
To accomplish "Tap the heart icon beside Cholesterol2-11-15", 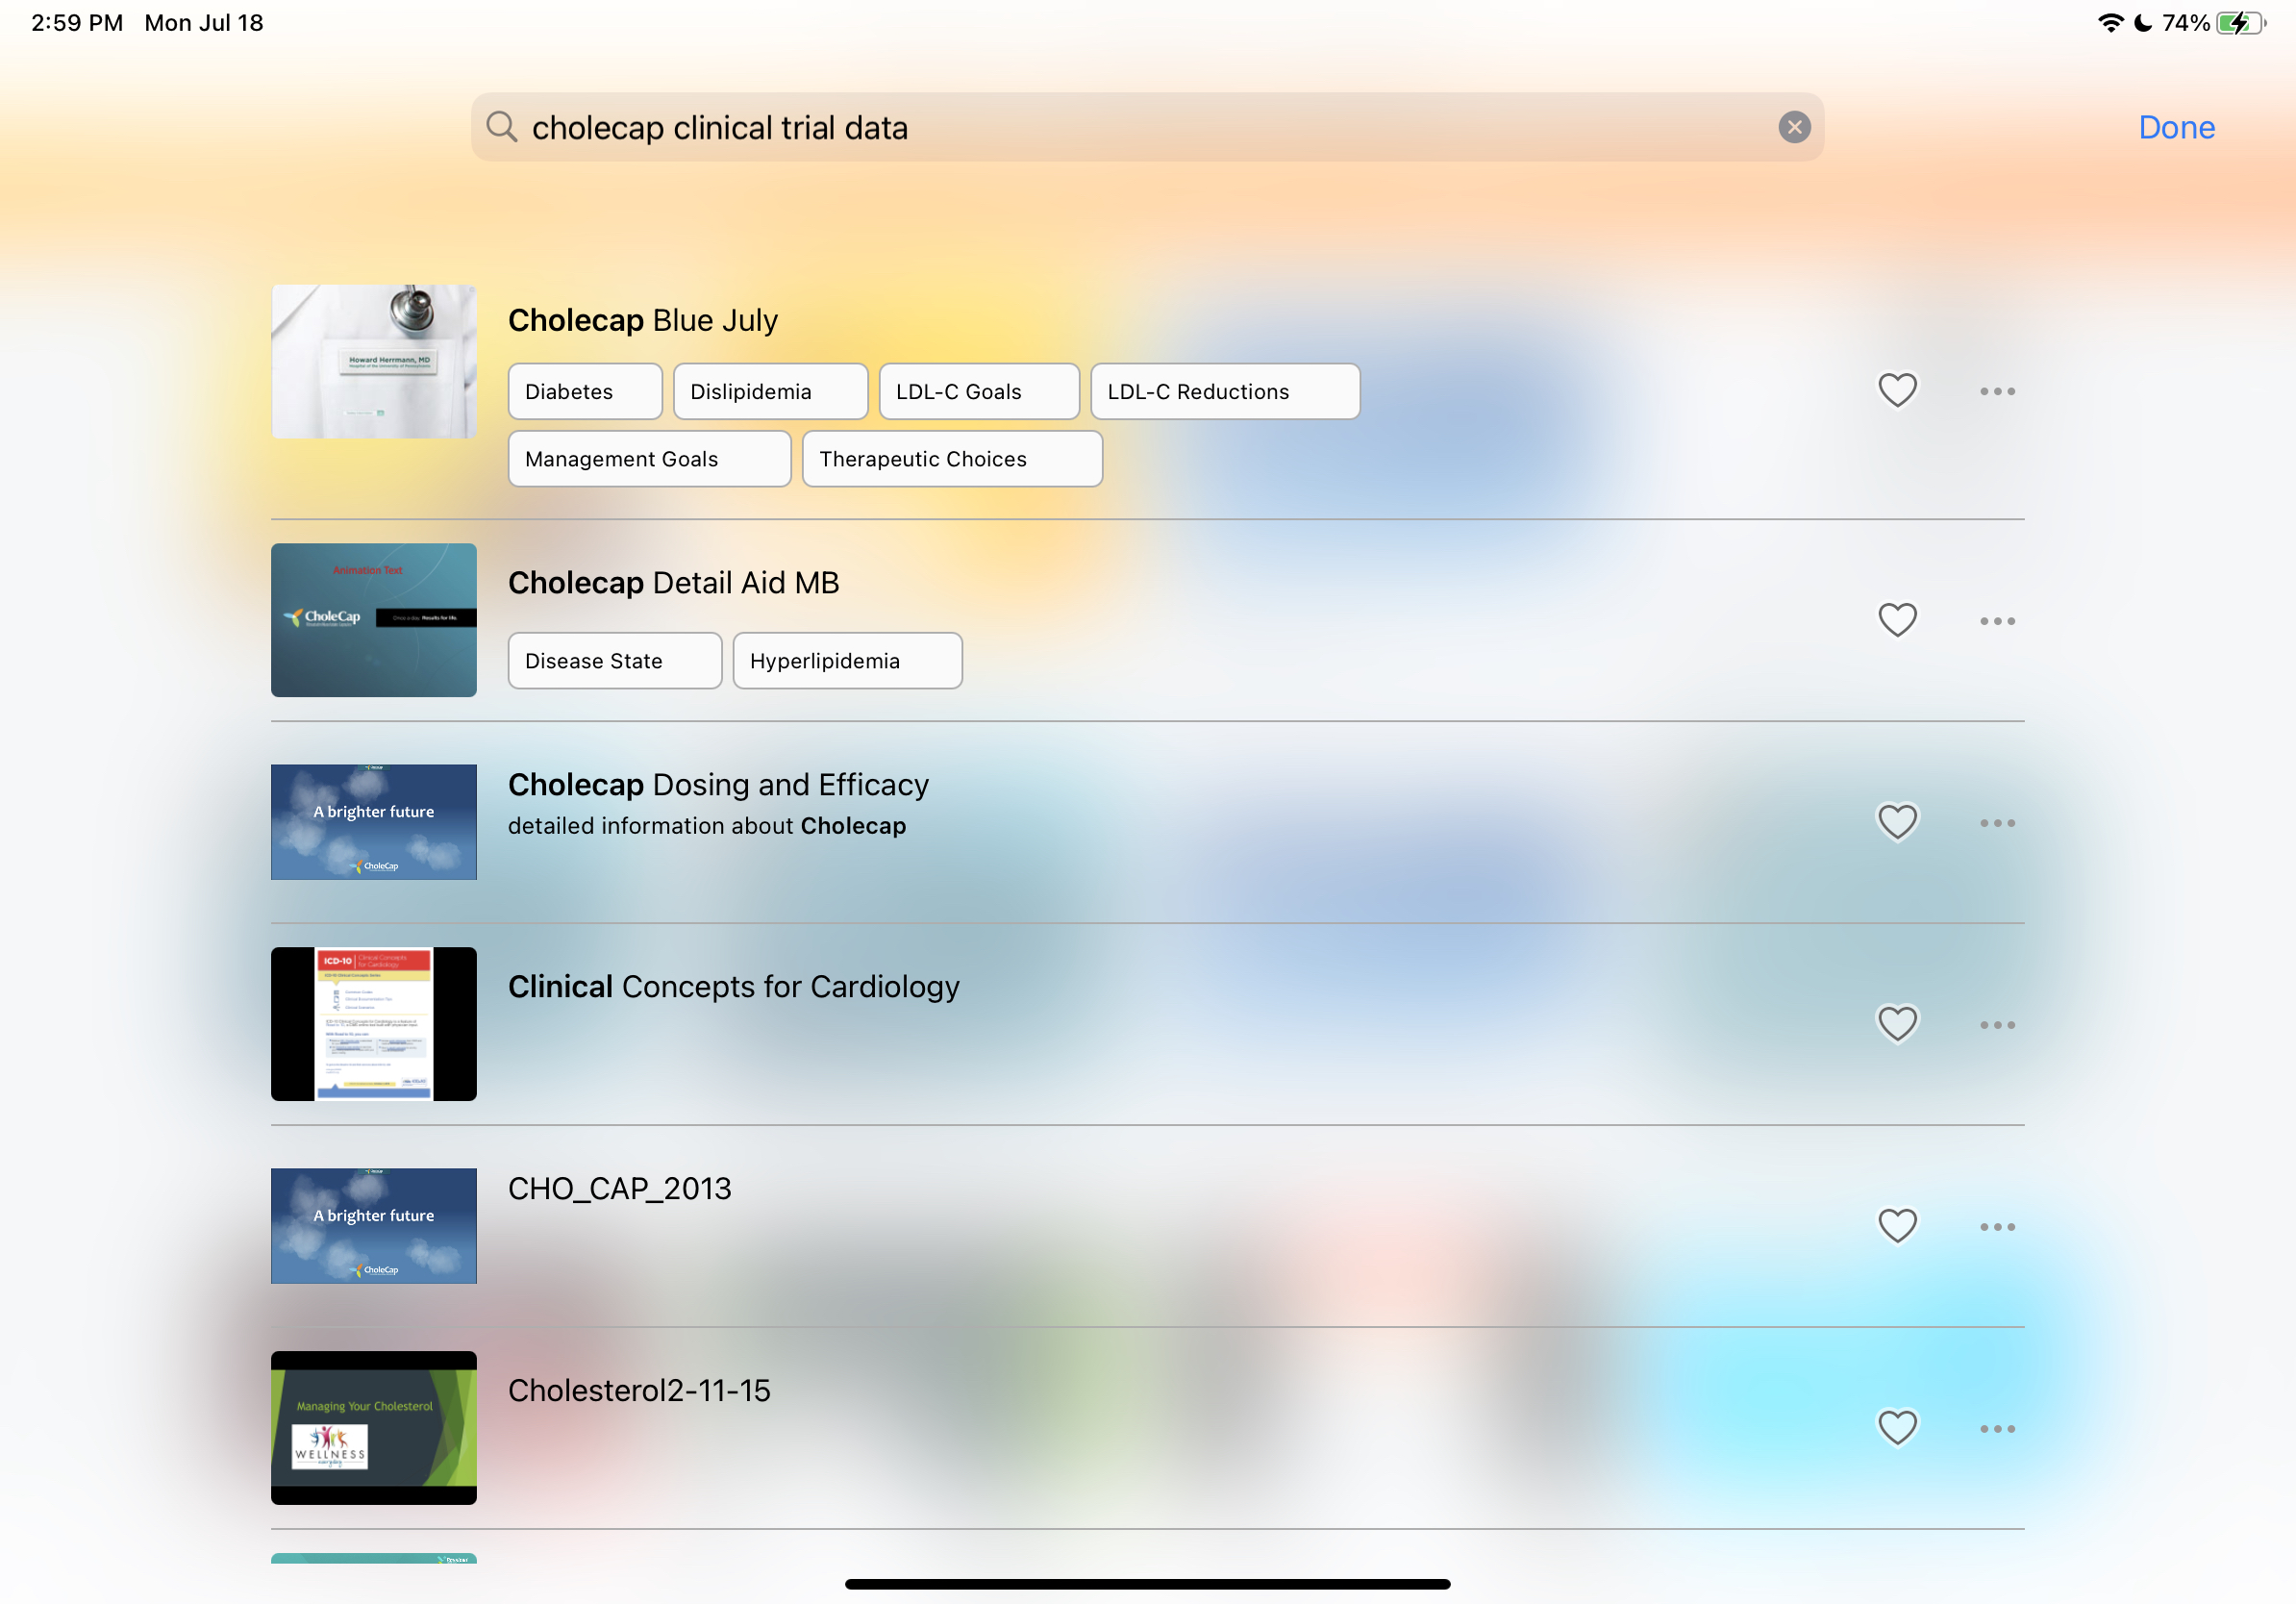I will click(1897, 1428).
